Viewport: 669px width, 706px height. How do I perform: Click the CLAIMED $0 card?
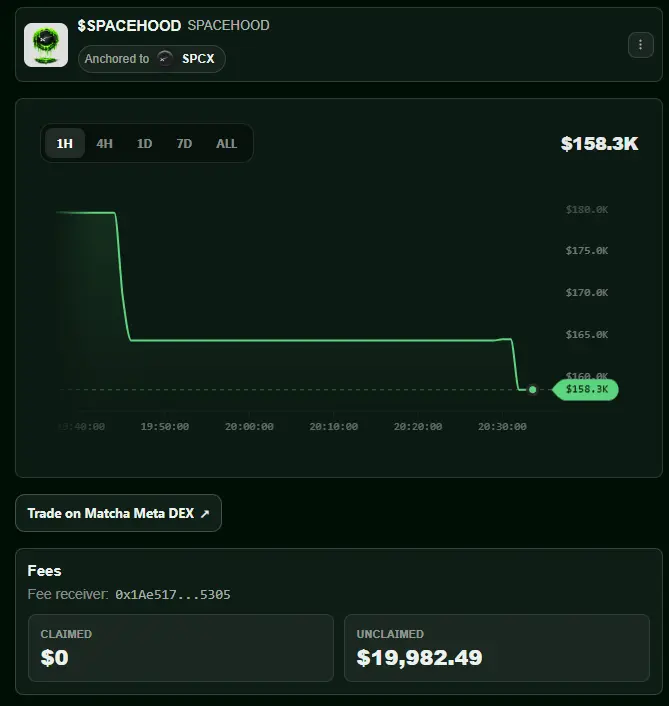[181, 647]
